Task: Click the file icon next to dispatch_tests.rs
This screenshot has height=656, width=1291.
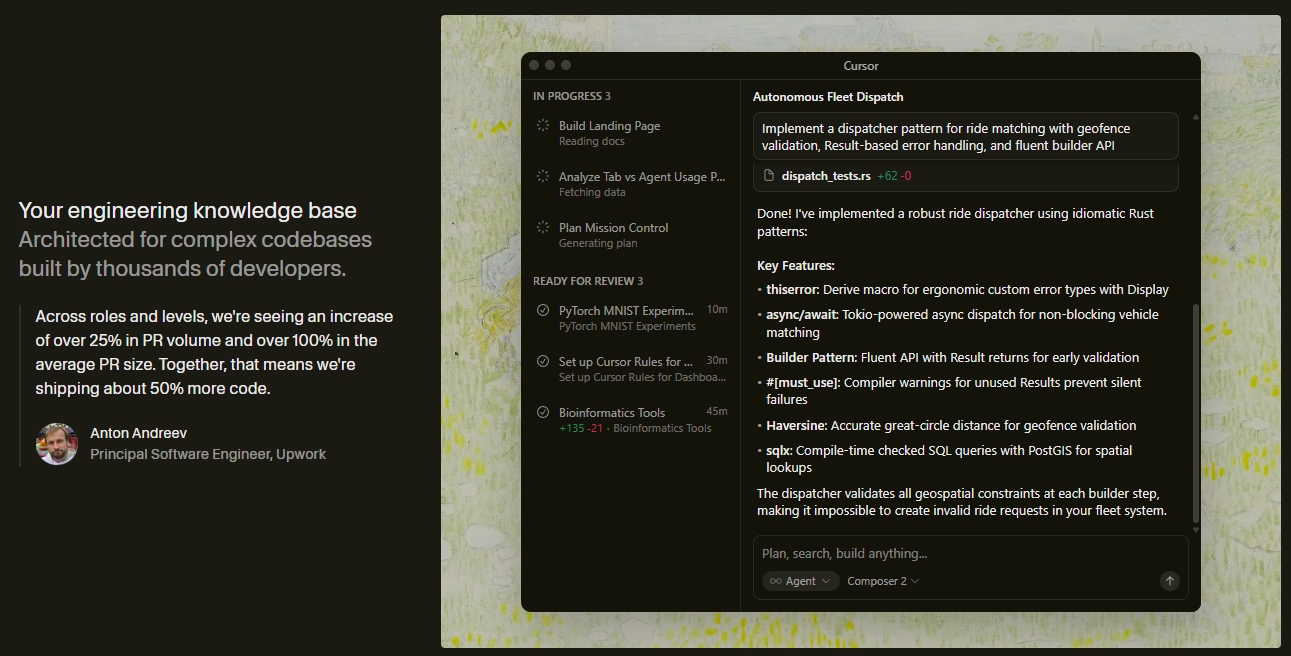Action: tap(769, 176)
